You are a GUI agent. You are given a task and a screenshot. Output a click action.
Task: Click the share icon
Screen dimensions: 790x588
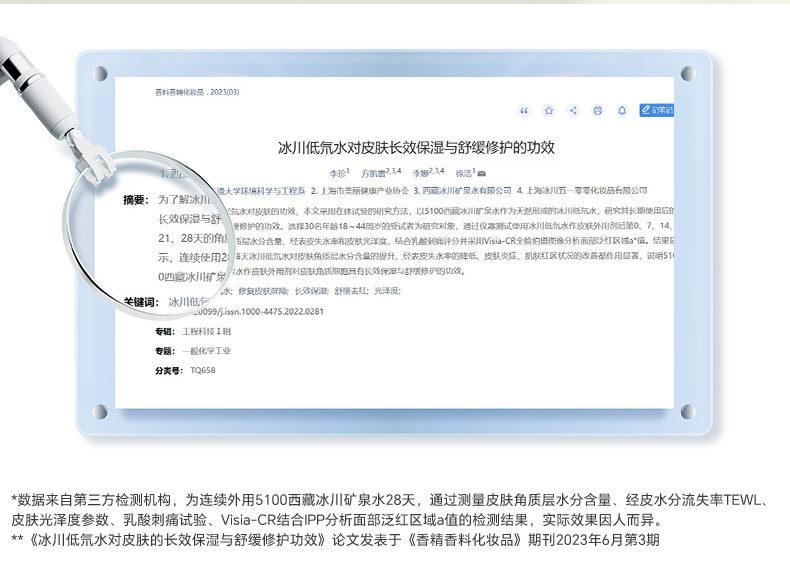[573, 110]
